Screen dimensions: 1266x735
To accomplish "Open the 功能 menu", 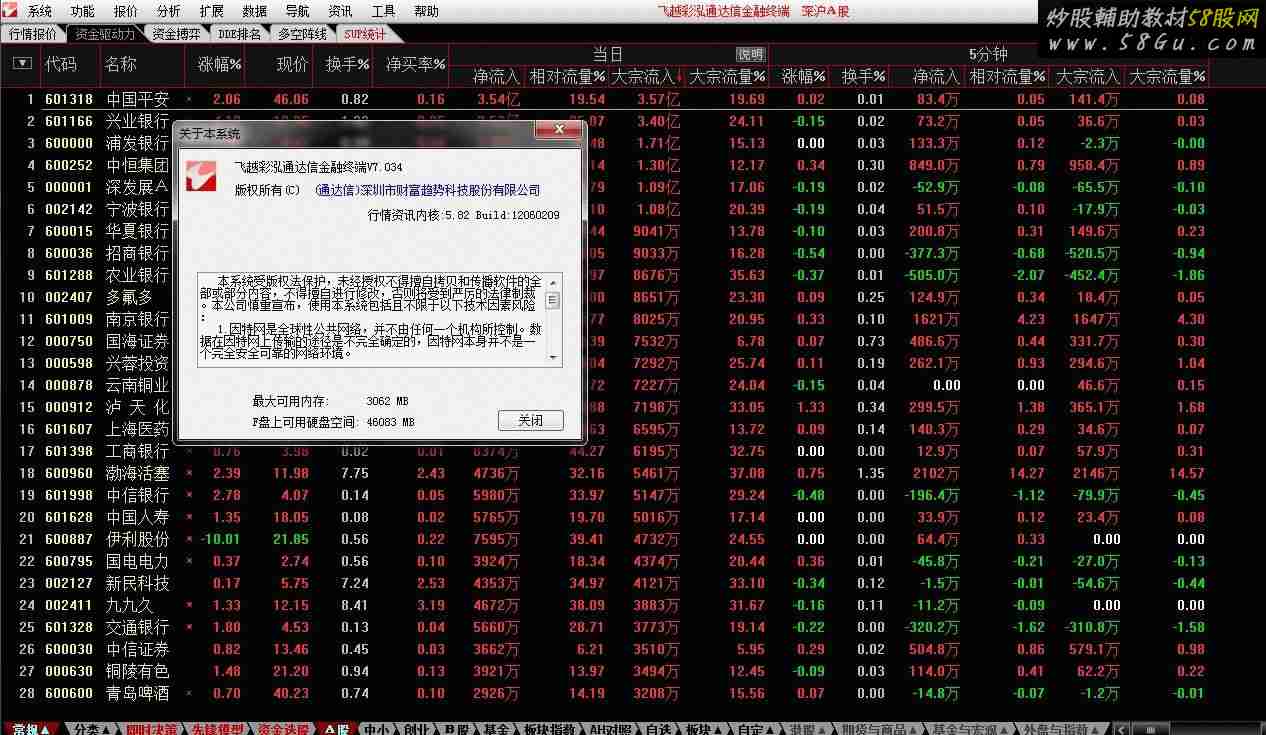I will [83, 11].
